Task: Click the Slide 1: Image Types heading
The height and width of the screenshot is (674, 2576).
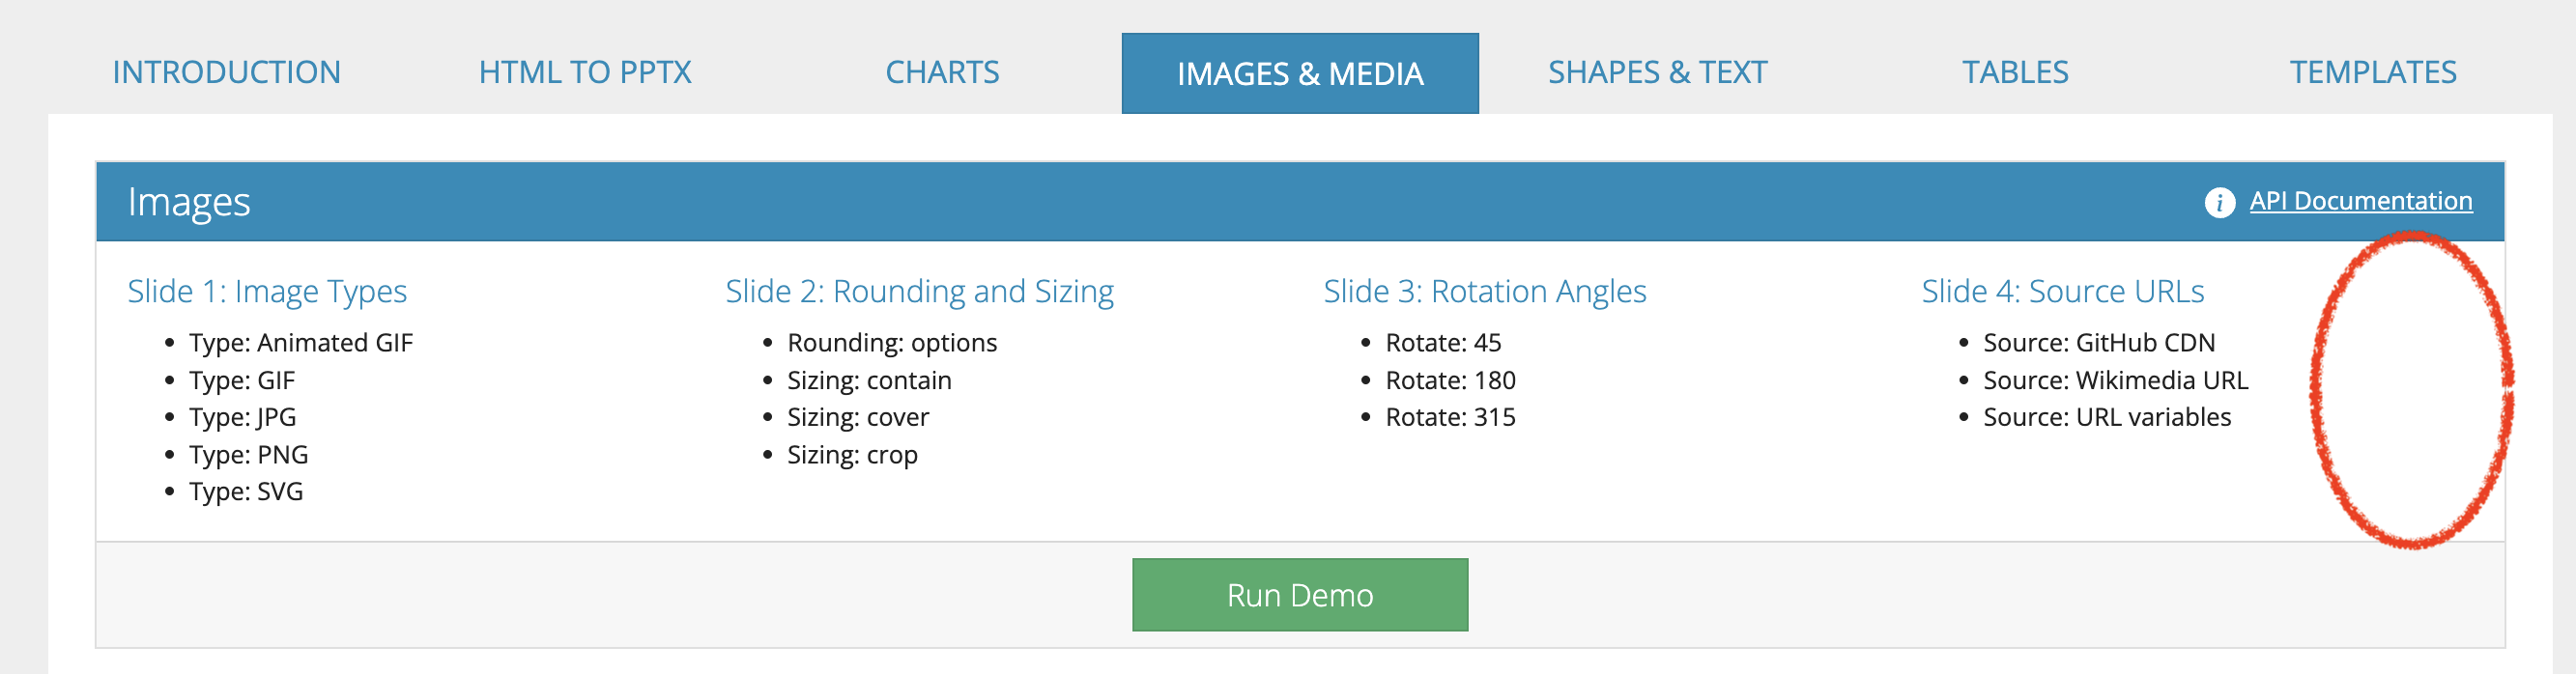Action: [x=267, y=291]
